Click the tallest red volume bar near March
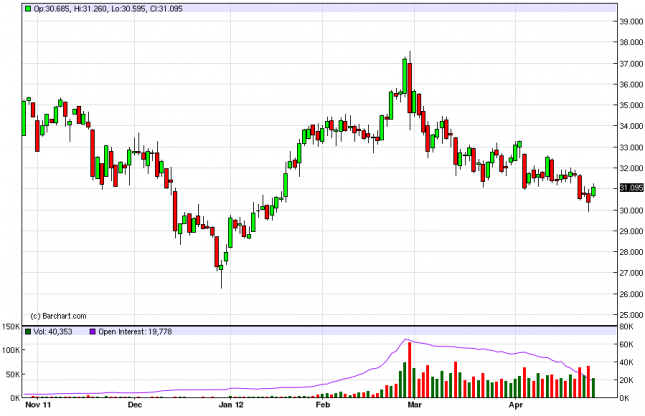The image size is (645, 416). point(409,370)
